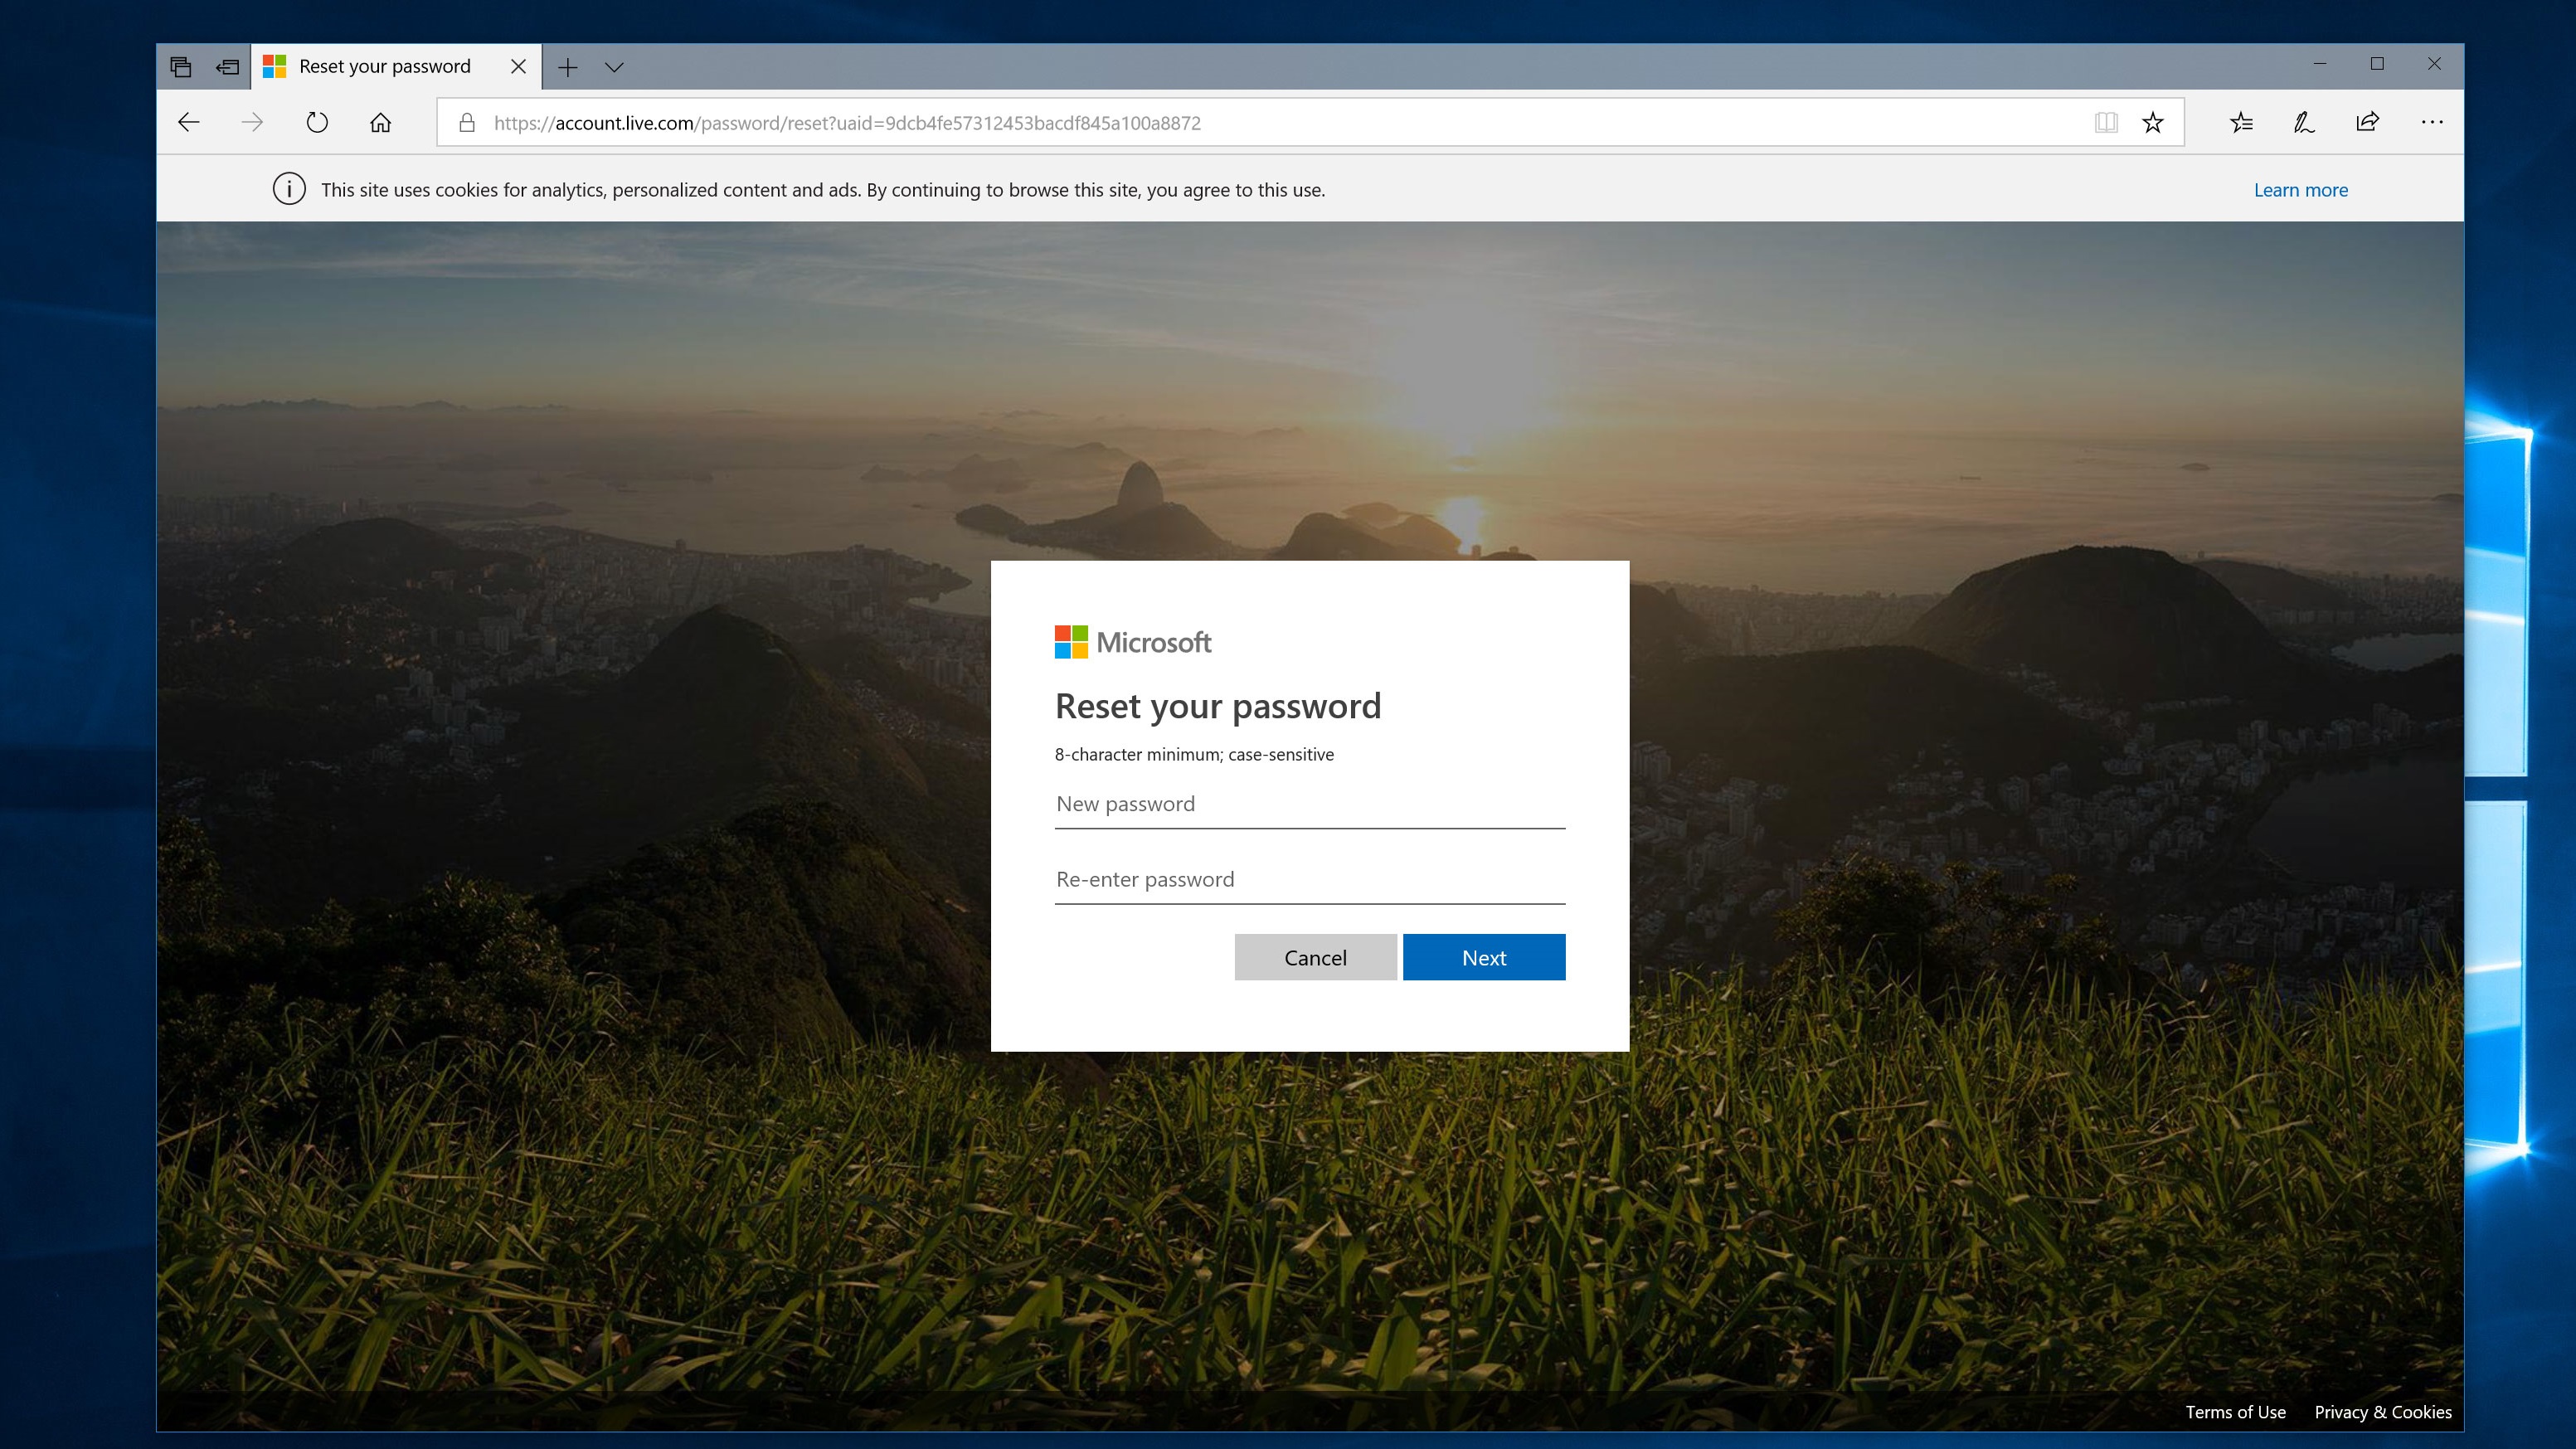The image size is (2576, 1449).
Task: Click the reading view icon
Action: click(x=2106, y=120)
